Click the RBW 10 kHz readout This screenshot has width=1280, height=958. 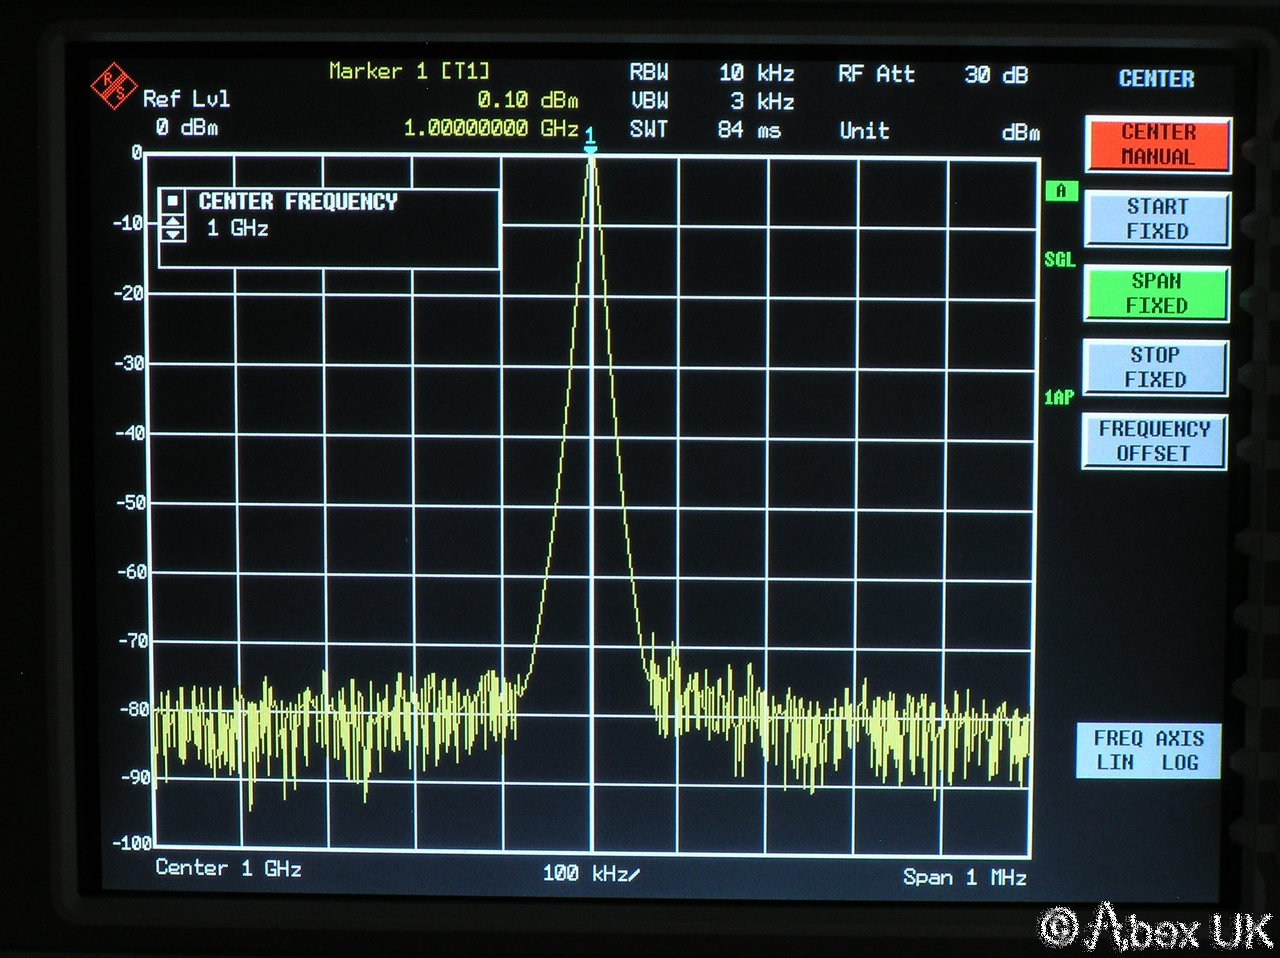711,73
